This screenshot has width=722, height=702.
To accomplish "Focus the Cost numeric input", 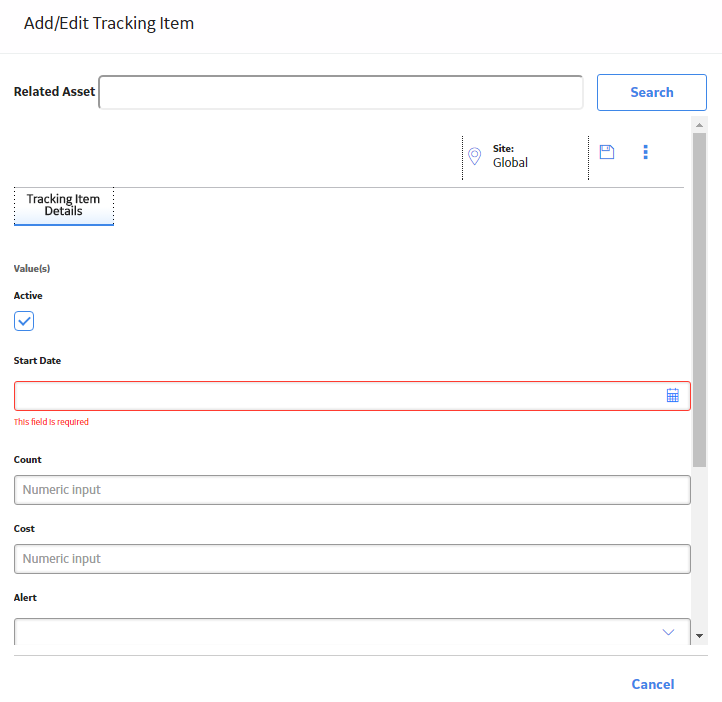I will point(352,559).
